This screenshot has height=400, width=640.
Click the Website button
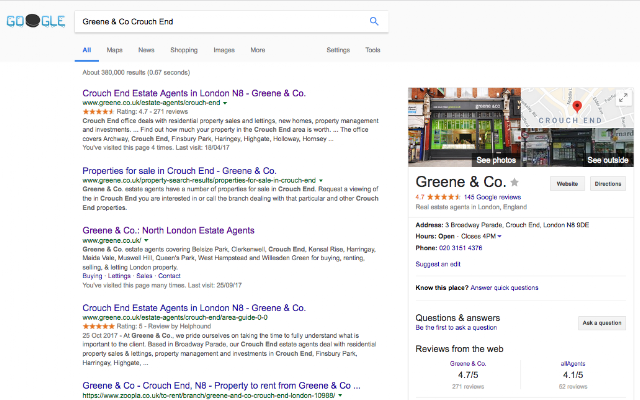click(567, 184)
